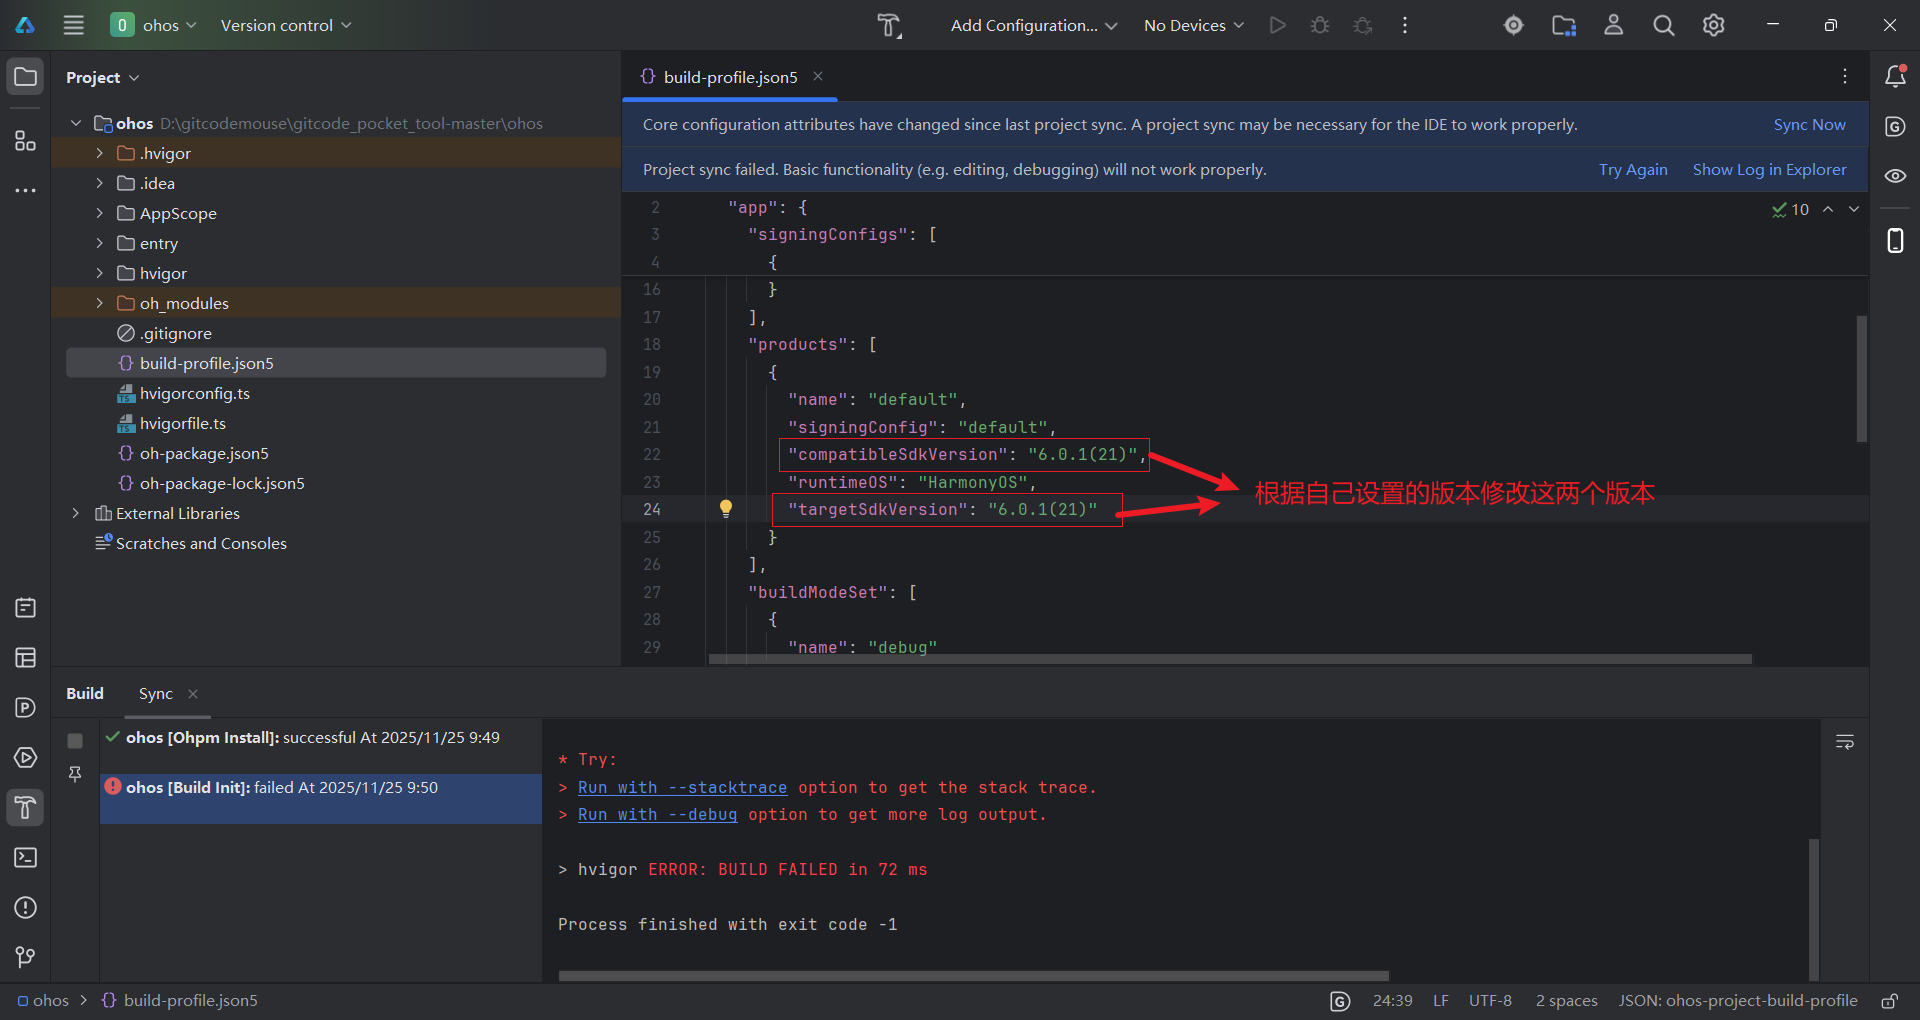Open the Structure tool window icon
This screenshot has height=1020, width=1920.
tap(25, 141)
